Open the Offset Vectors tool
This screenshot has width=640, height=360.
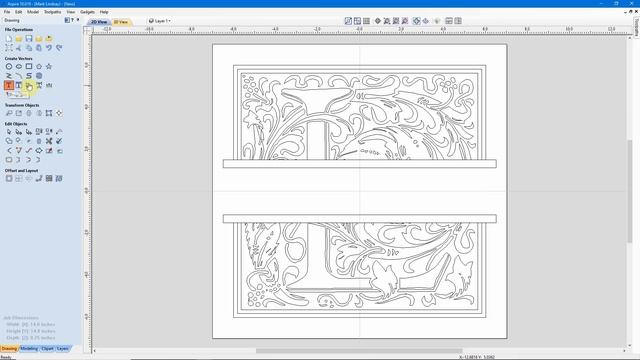(x=9, y=178)
